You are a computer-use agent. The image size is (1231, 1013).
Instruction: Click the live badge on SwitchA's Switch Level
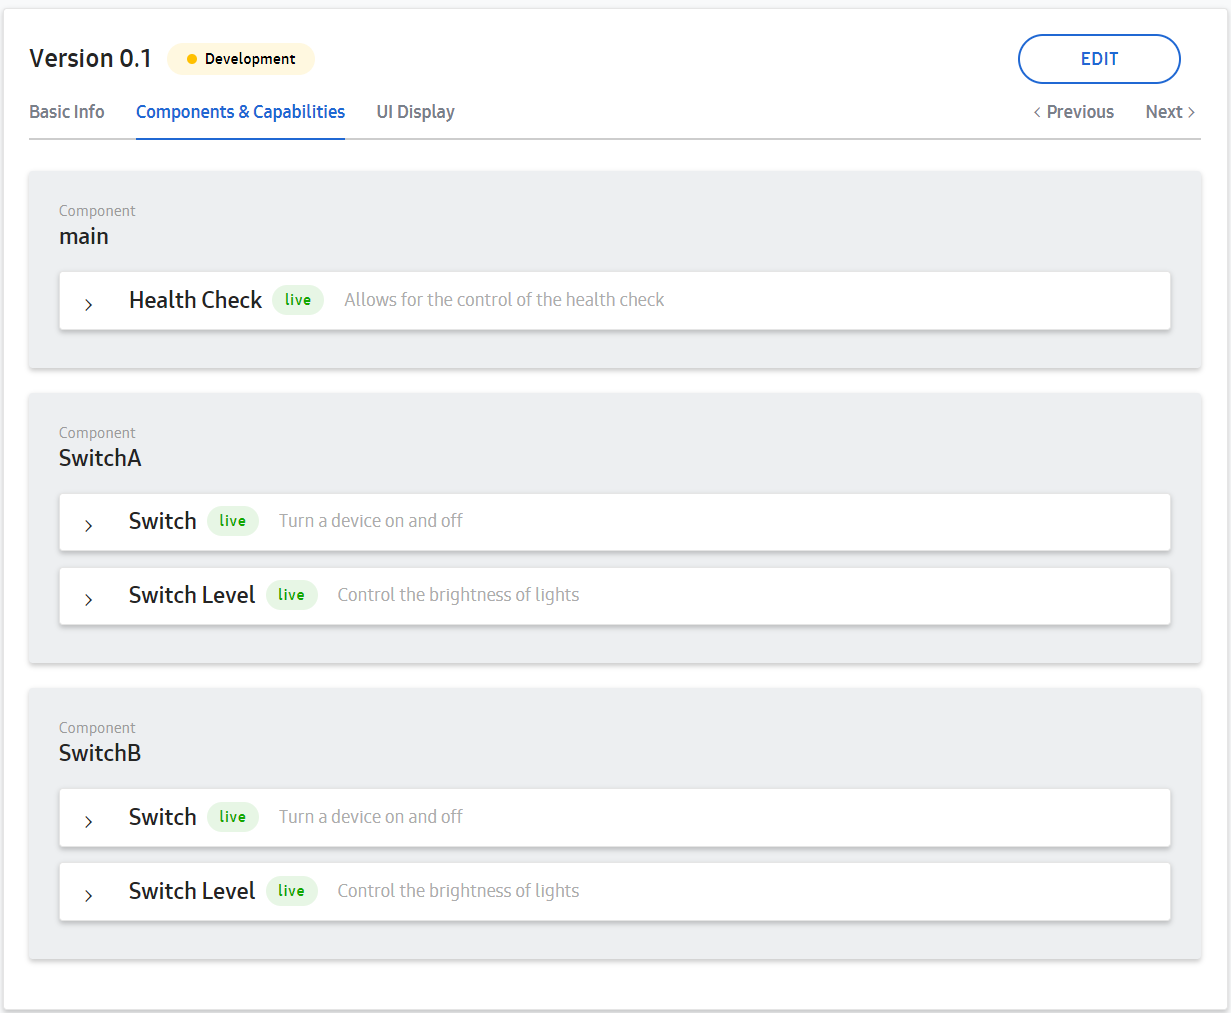(291, 595)
